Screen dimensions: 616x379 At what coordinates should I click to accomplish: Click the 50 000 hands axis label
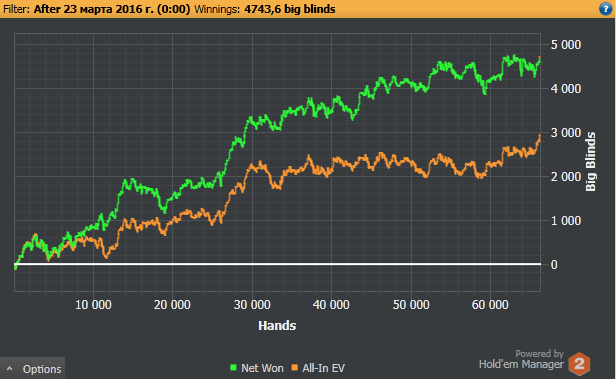(411, 305)
